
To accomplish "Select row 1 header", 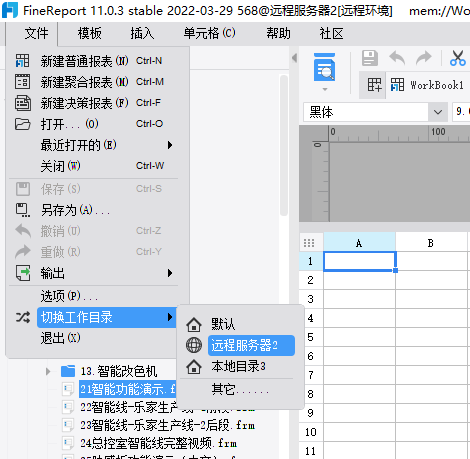I will pyautogui.click(x=311, y=261).
